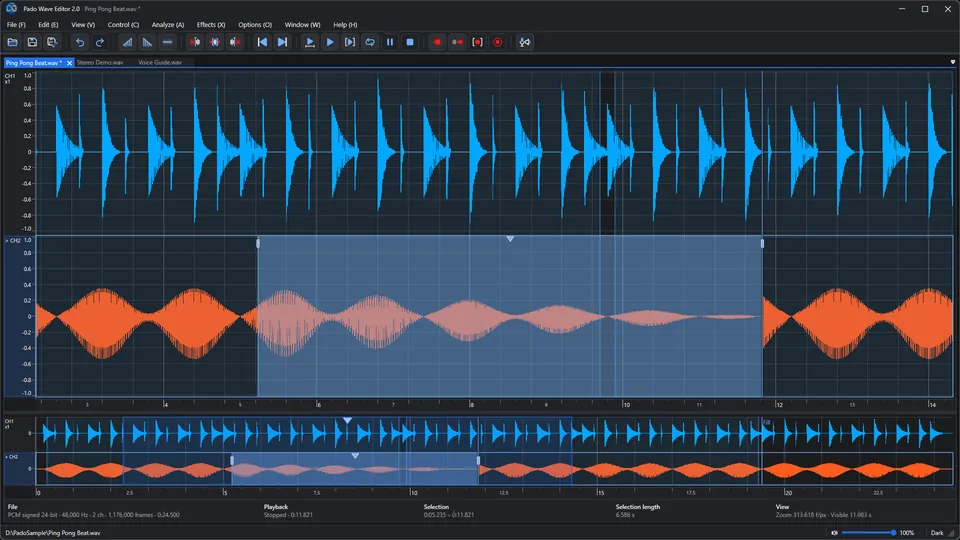Apply the Fade In ramp tool
This screenshot has height=540, width=960.
tap(127, 42)
